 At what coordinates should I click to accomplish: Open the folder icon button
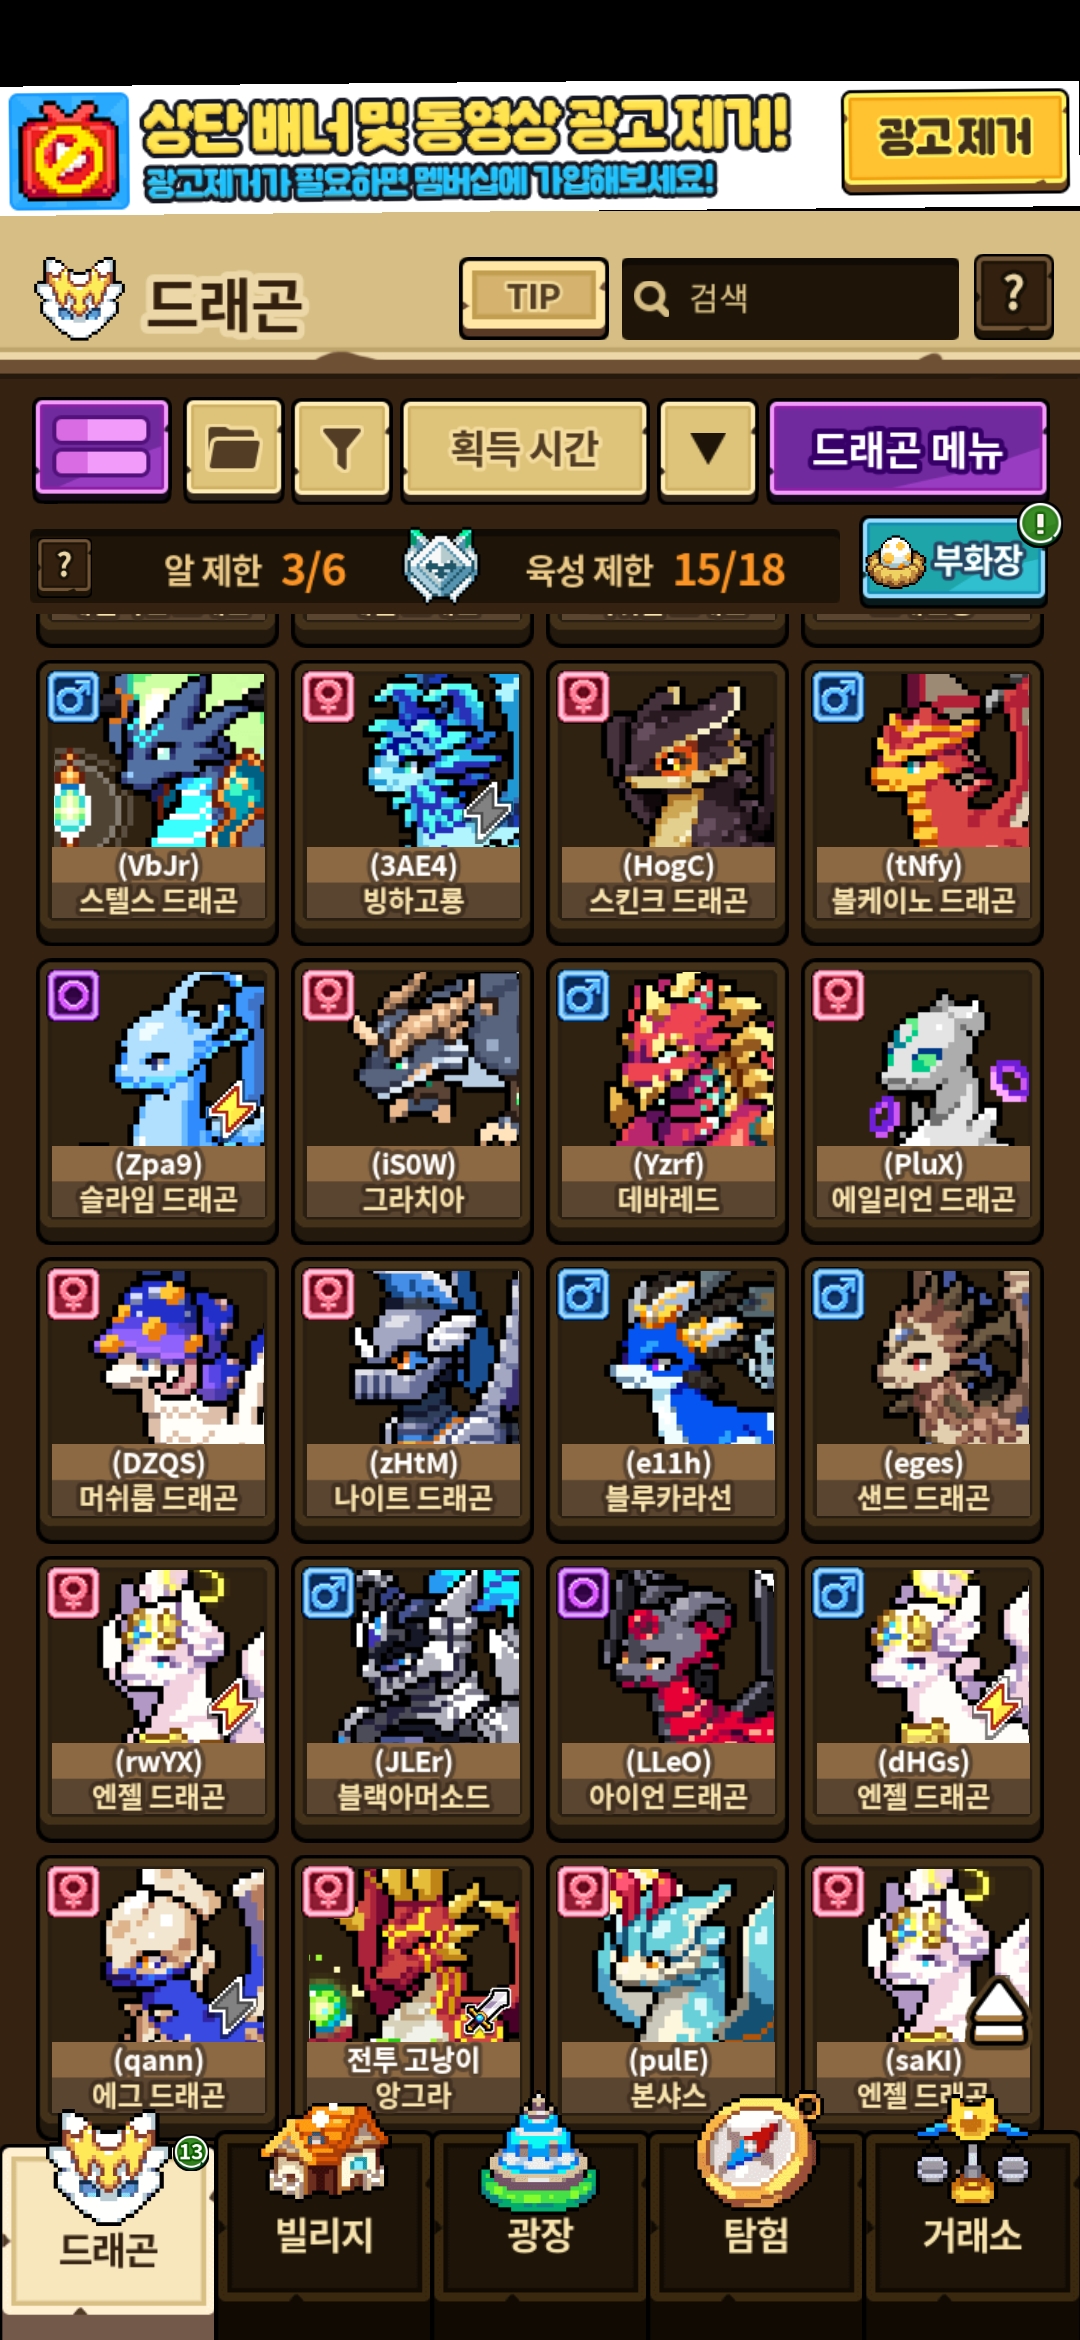point(234,448)
